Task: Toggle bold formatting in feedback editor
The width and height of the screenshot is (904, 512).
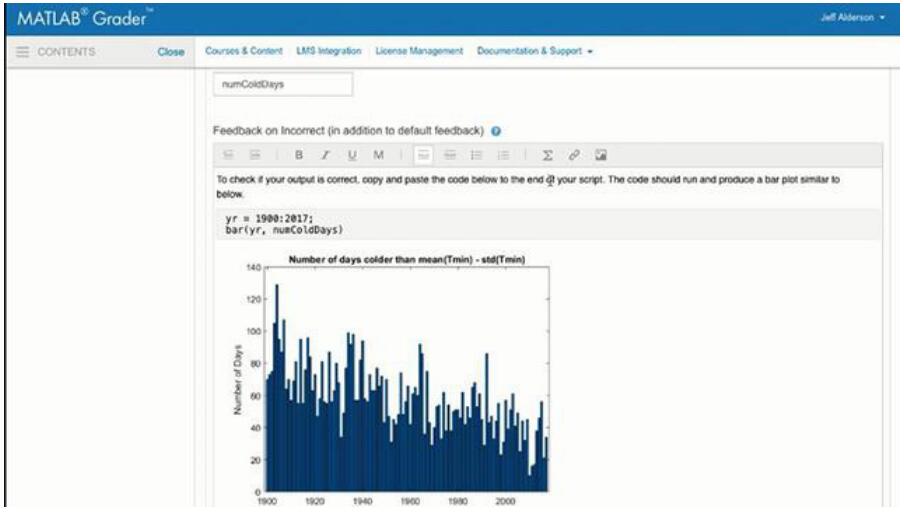Action: click(x=298, y=155)
